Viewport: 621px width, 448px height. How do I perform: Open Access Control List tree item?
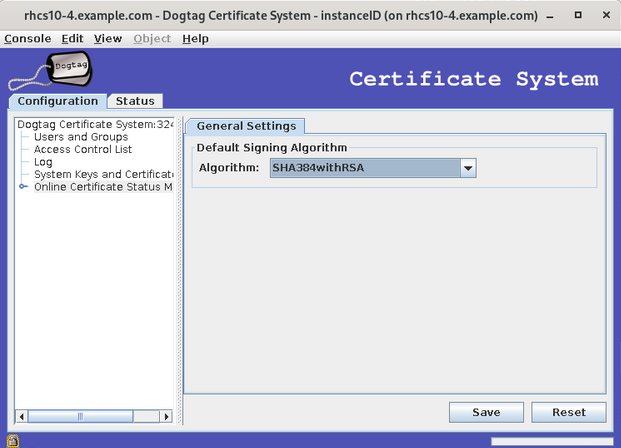point(83,149)
